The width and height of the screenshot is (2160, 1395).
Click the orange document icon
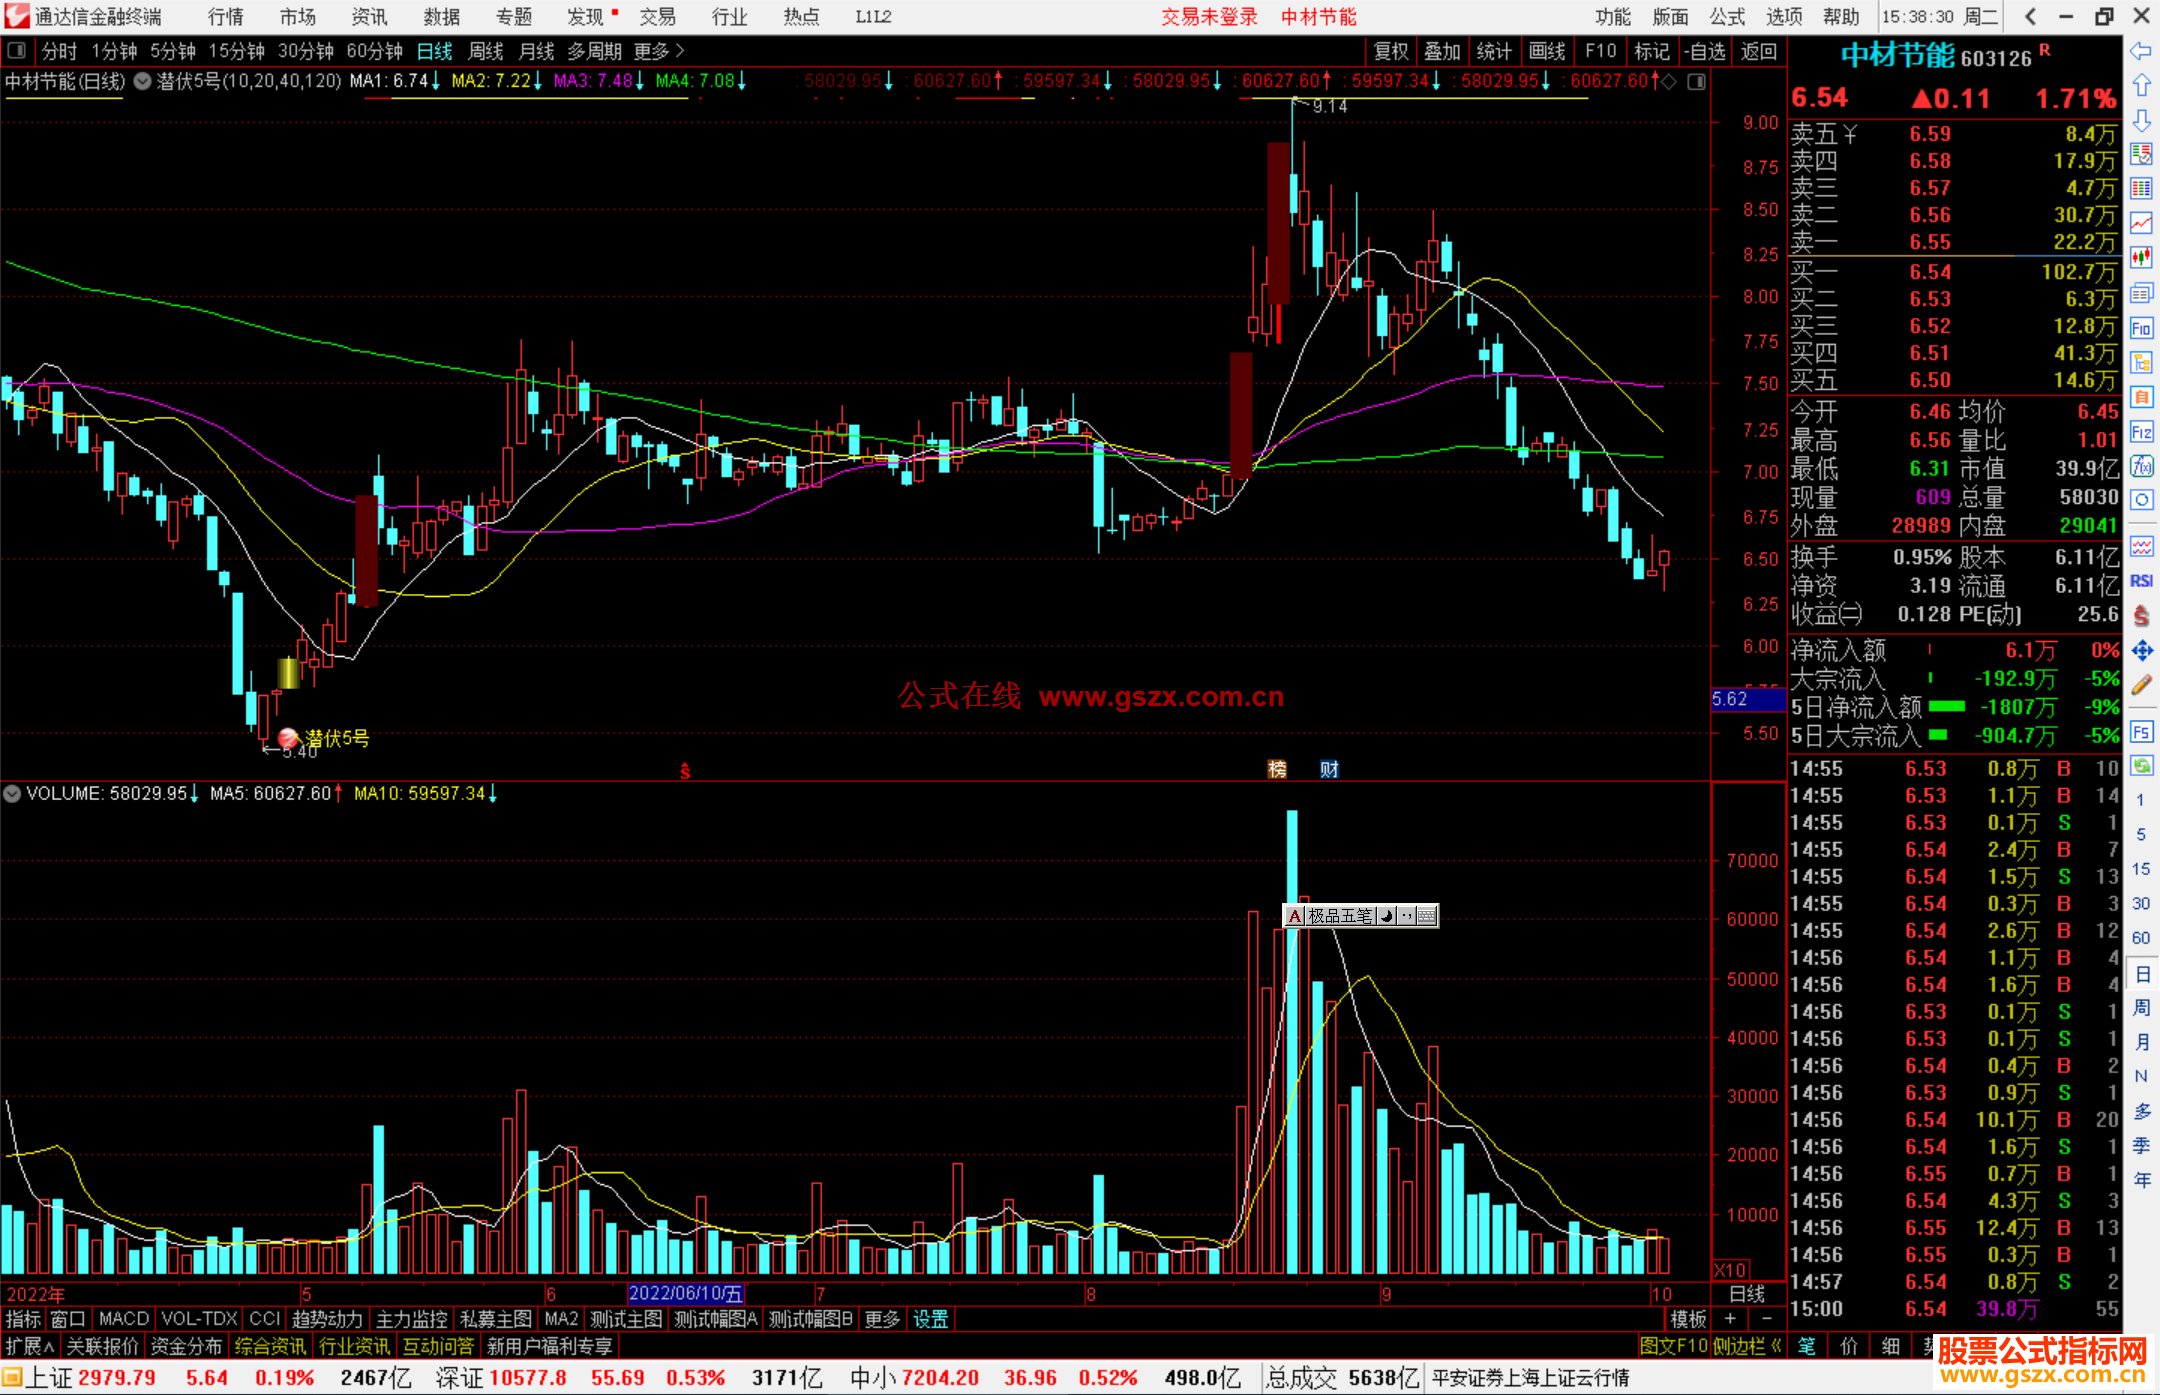pyautogui.click(x=2141, y=397)
